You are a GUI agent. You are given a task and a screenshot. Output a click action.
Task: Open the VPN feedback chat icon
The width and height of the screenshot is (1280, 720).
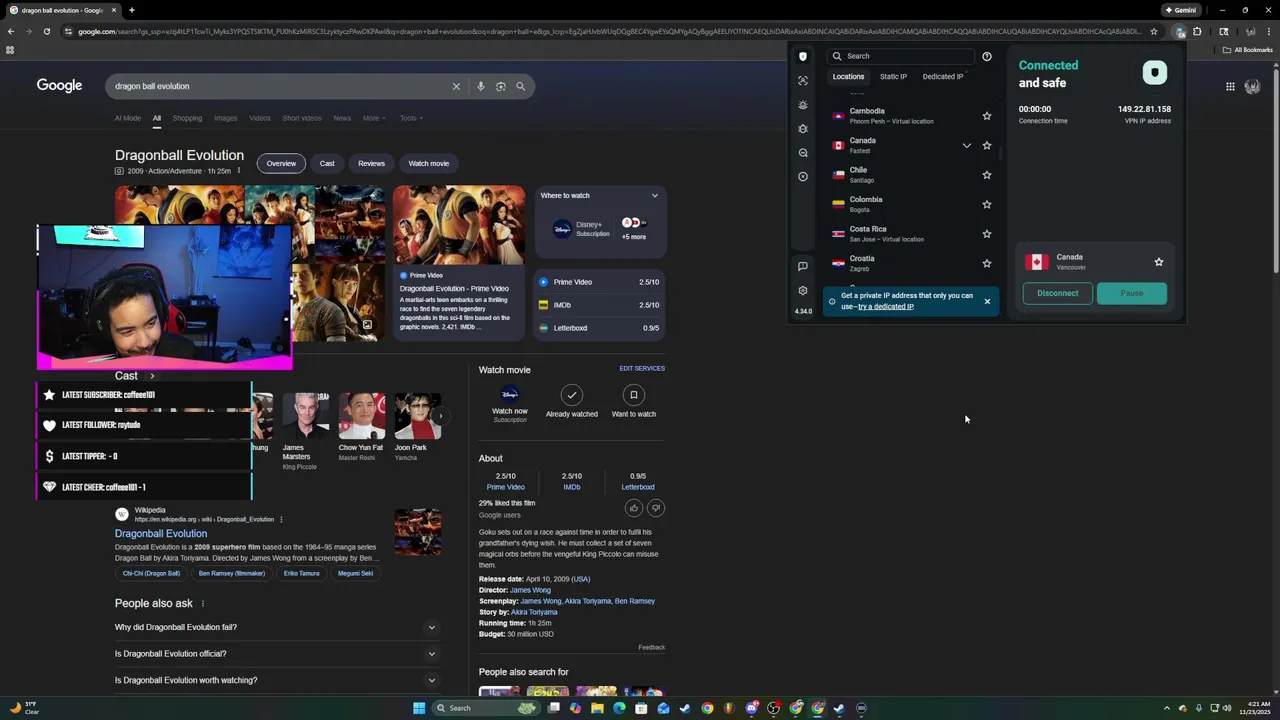[803, 266]
